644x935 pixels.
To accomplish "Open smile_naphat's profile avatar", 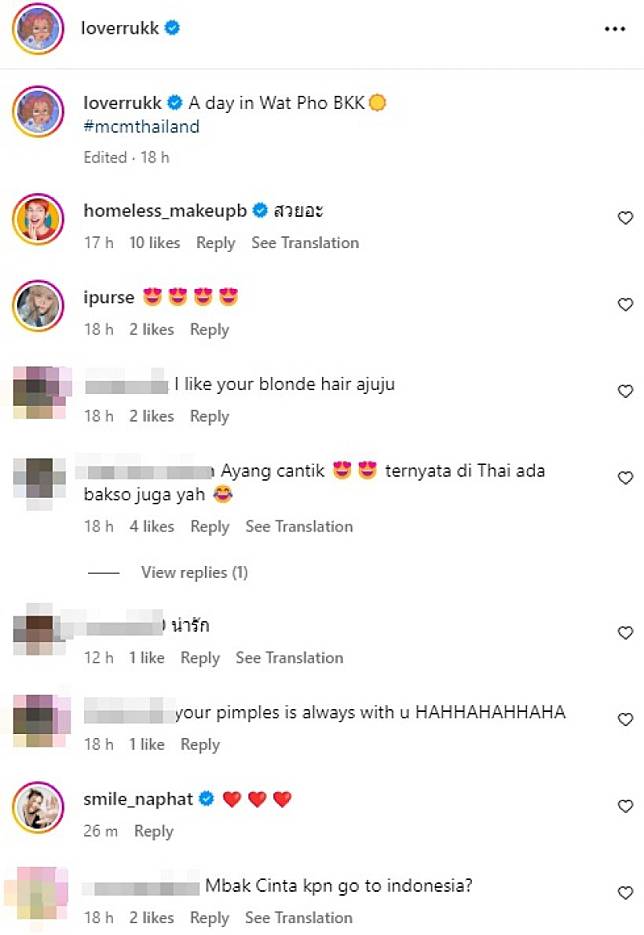I will click(38, 807).
